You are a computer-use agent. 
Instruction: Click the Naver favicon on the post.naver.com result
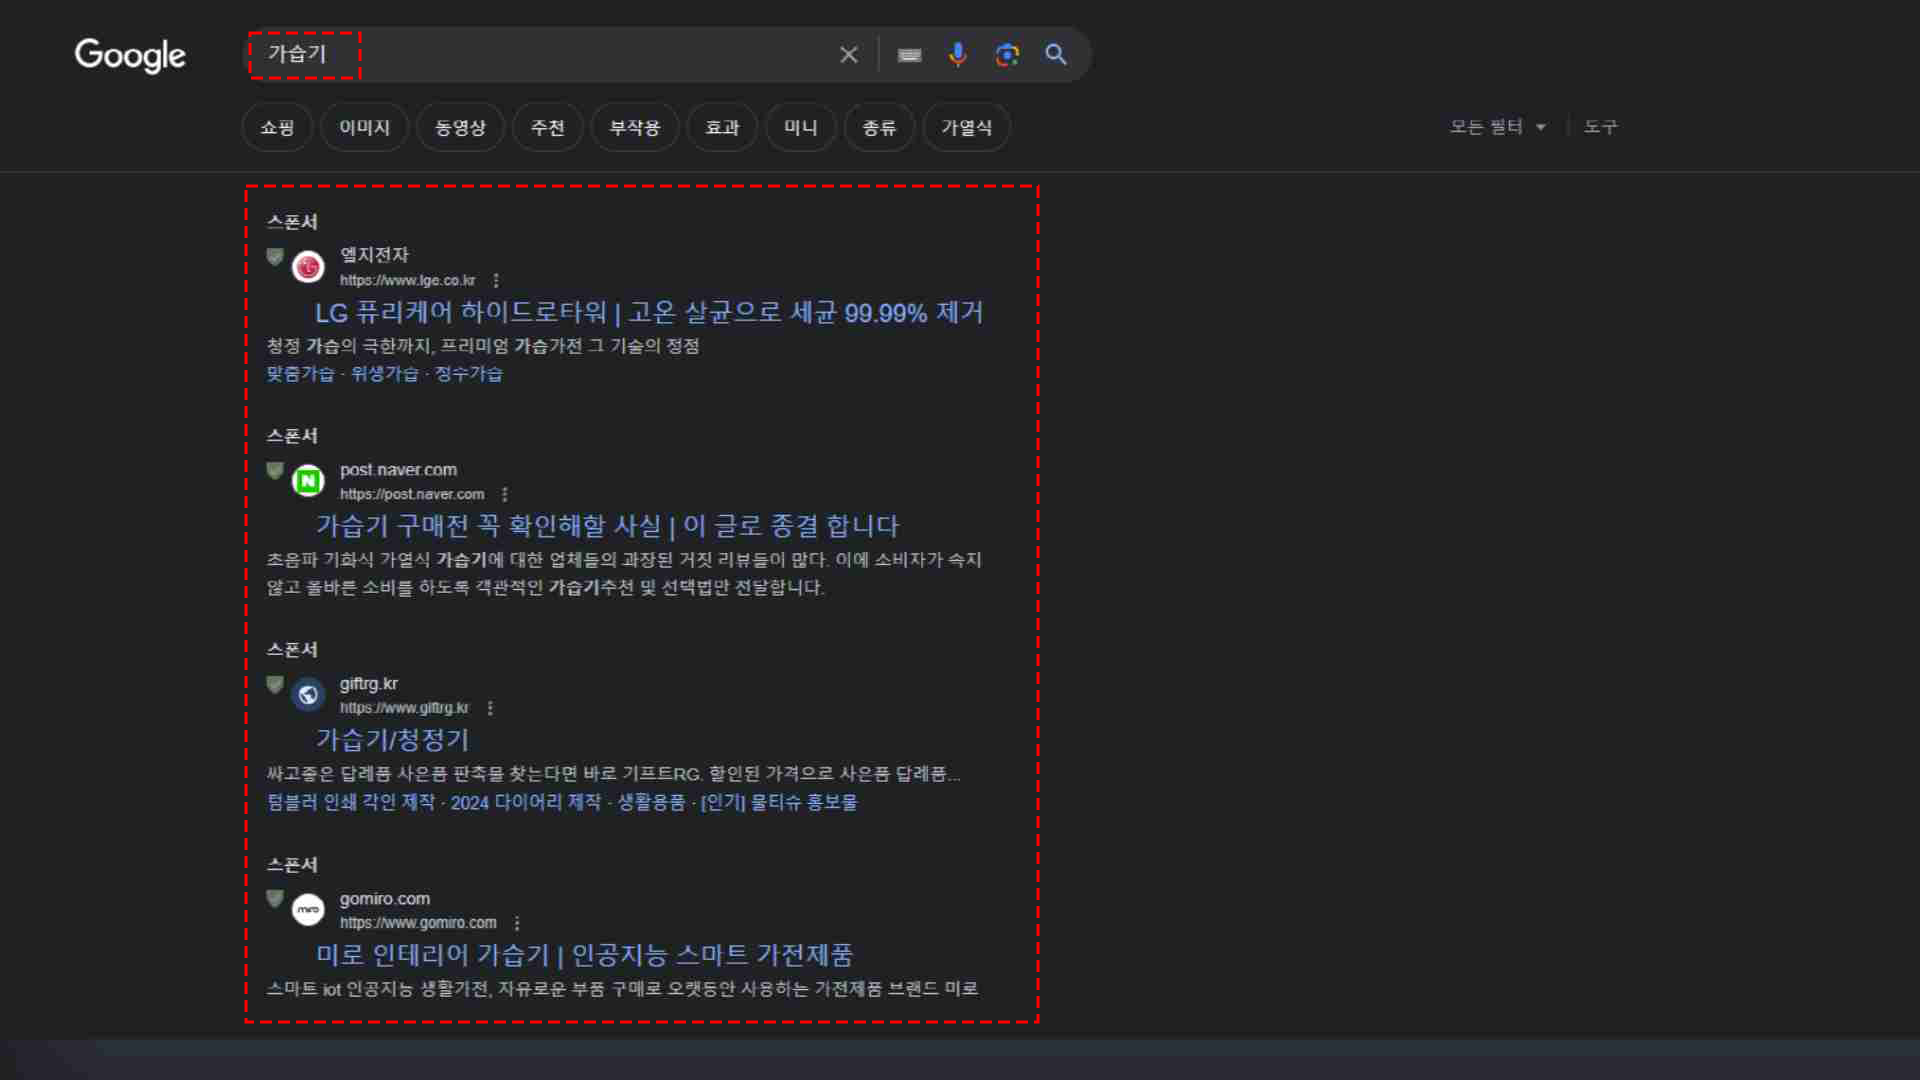308,480
